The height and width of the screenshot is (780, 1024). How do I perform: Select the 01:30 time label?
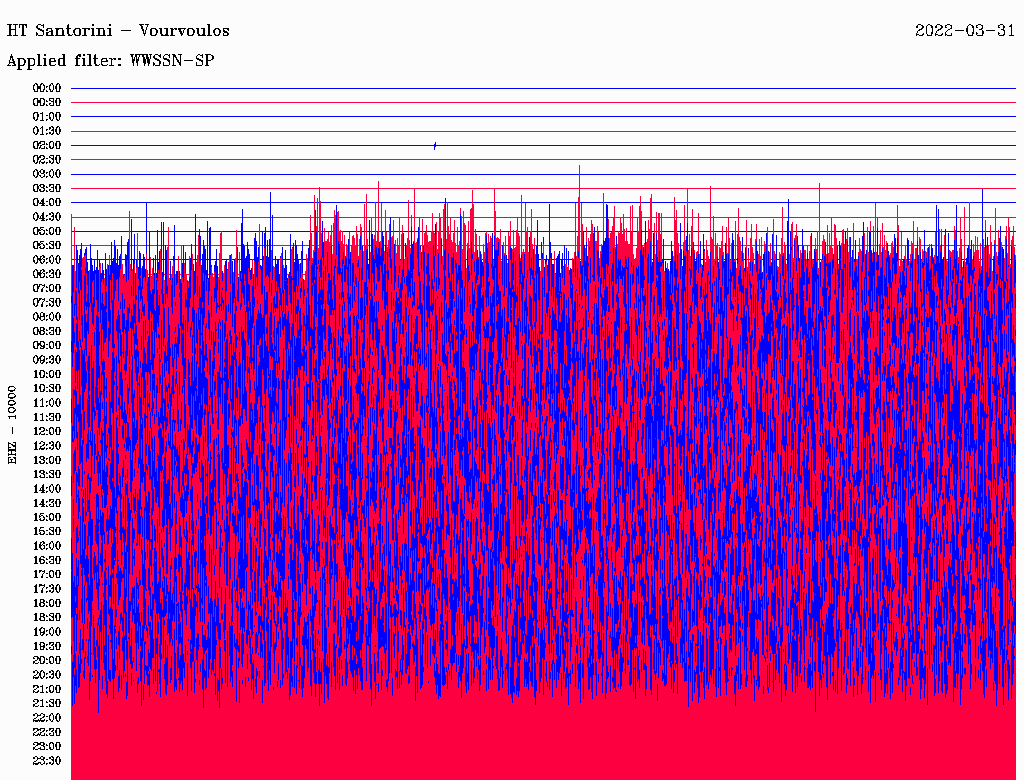coord(47,131)
